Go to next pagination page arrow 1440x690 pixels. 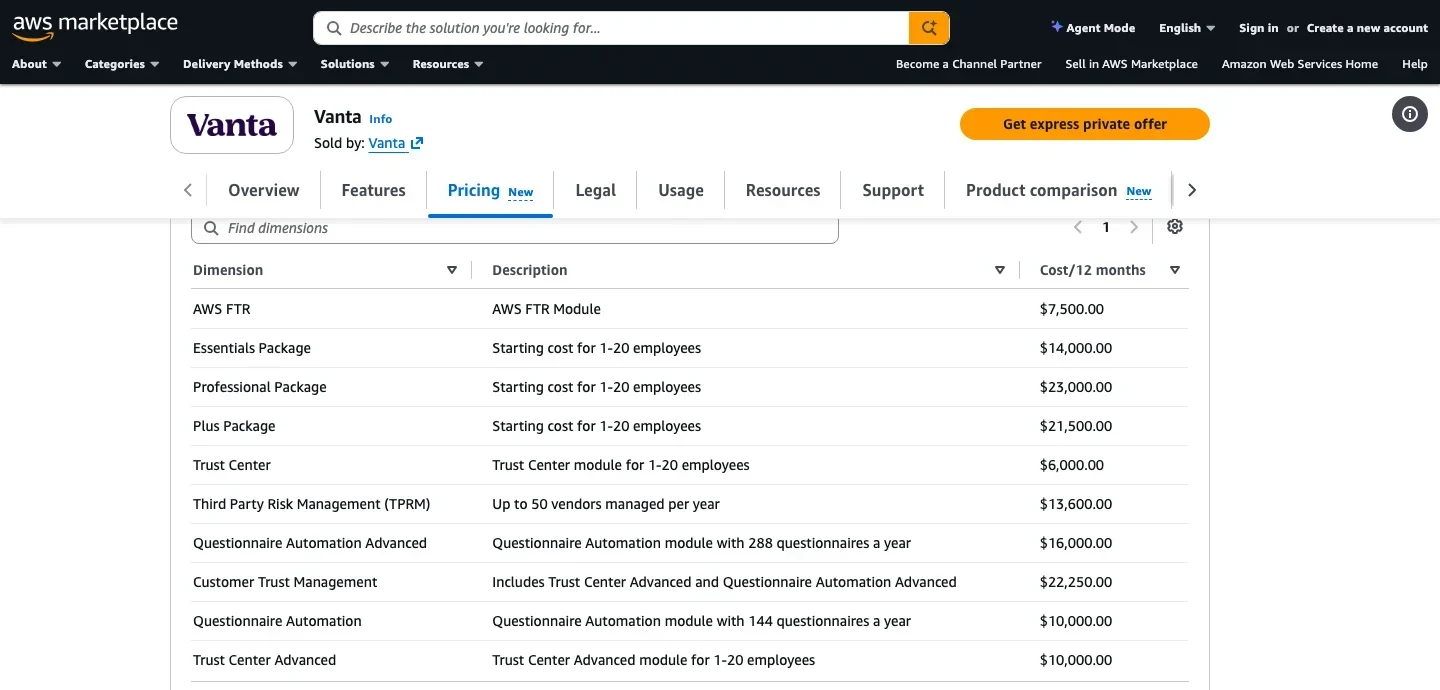click(x=1134, y=228)
